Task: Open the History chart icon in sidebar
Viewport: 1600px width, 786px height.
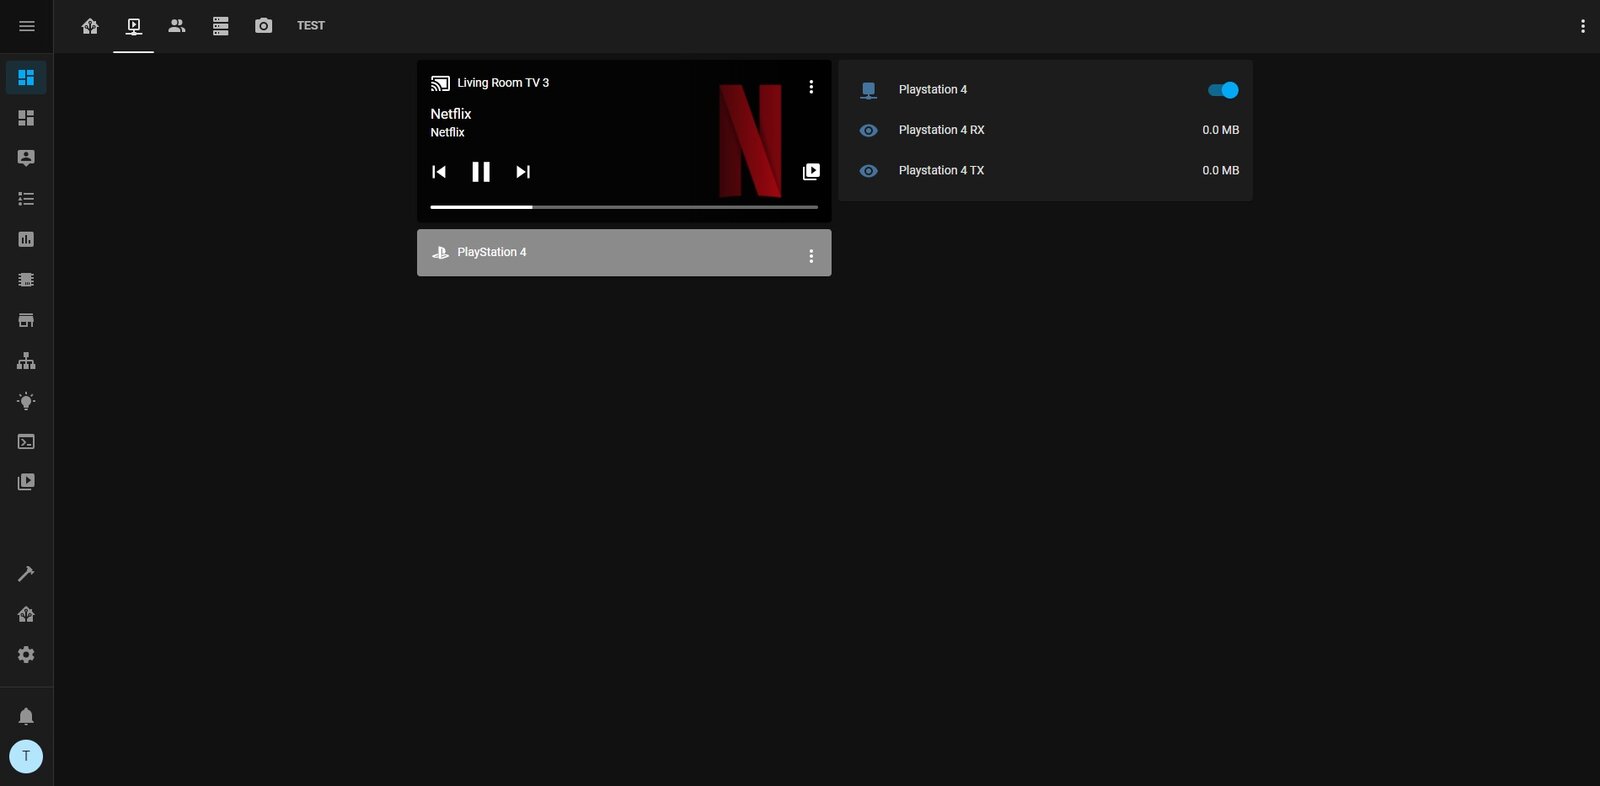Action: click(x=26, y=239)
